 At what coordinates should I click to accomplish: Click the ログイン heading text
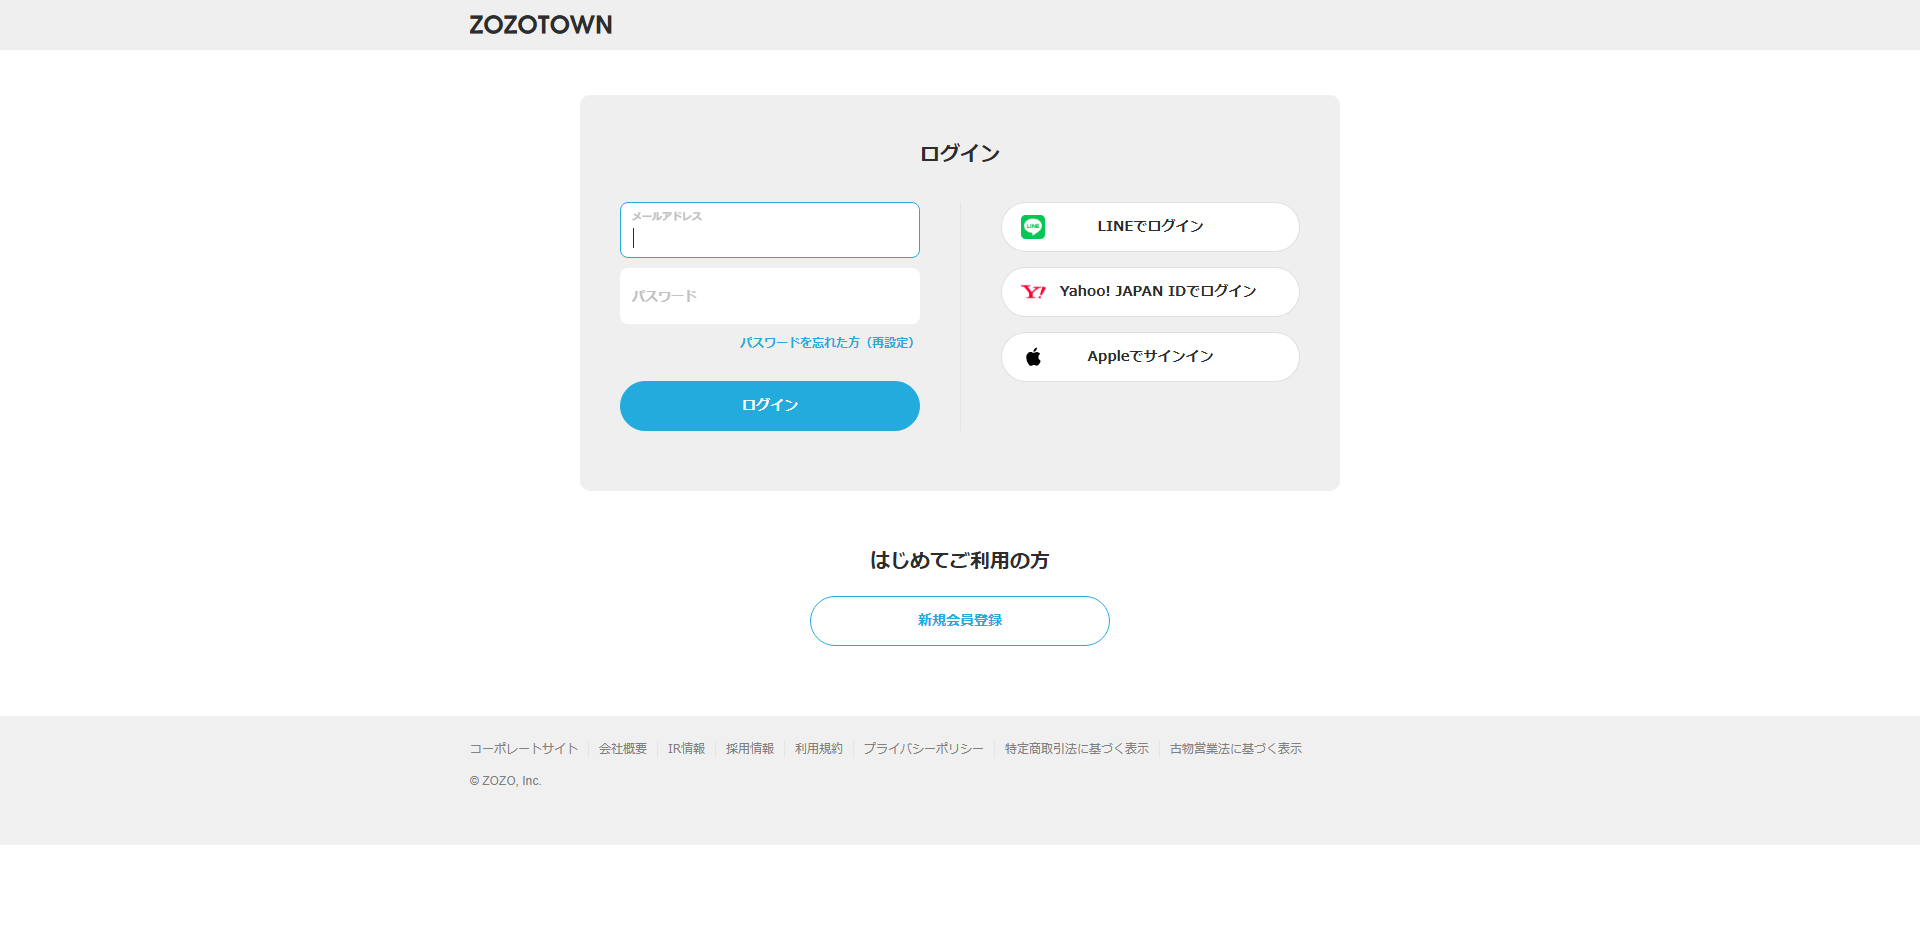tap(960, 154)
